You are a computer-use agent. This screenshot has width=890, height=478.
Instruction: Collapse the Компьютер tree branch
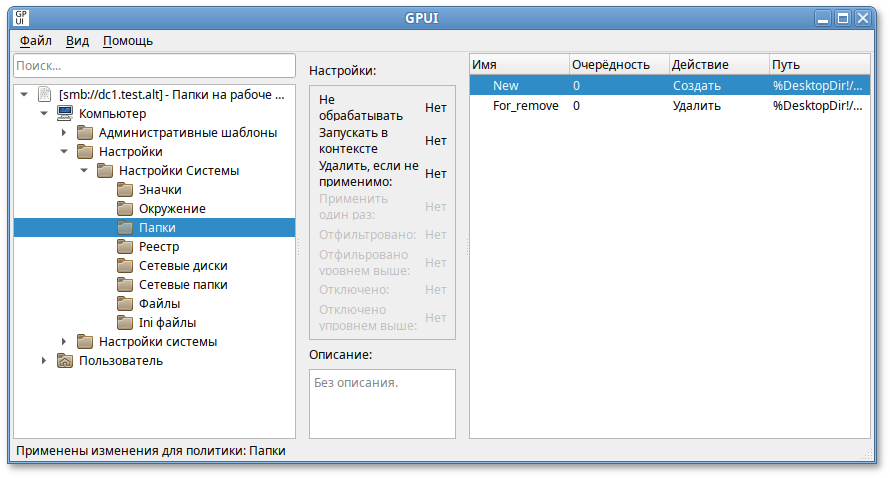click(x=44, y=114)
